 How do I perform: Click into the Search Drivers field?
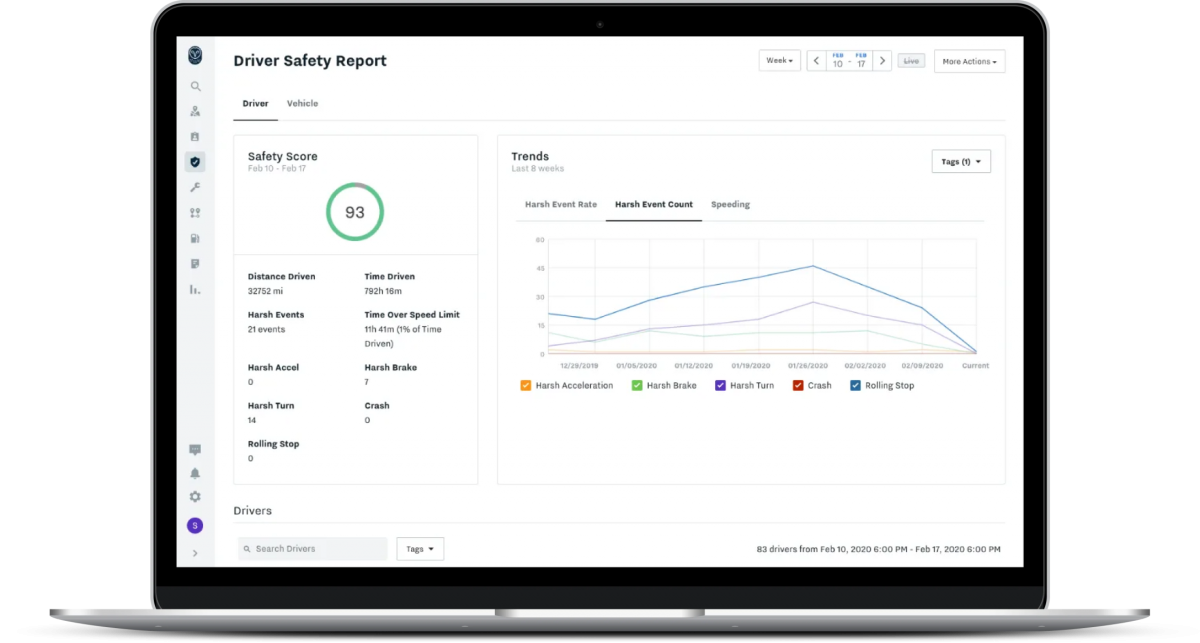tap(312, 549)
